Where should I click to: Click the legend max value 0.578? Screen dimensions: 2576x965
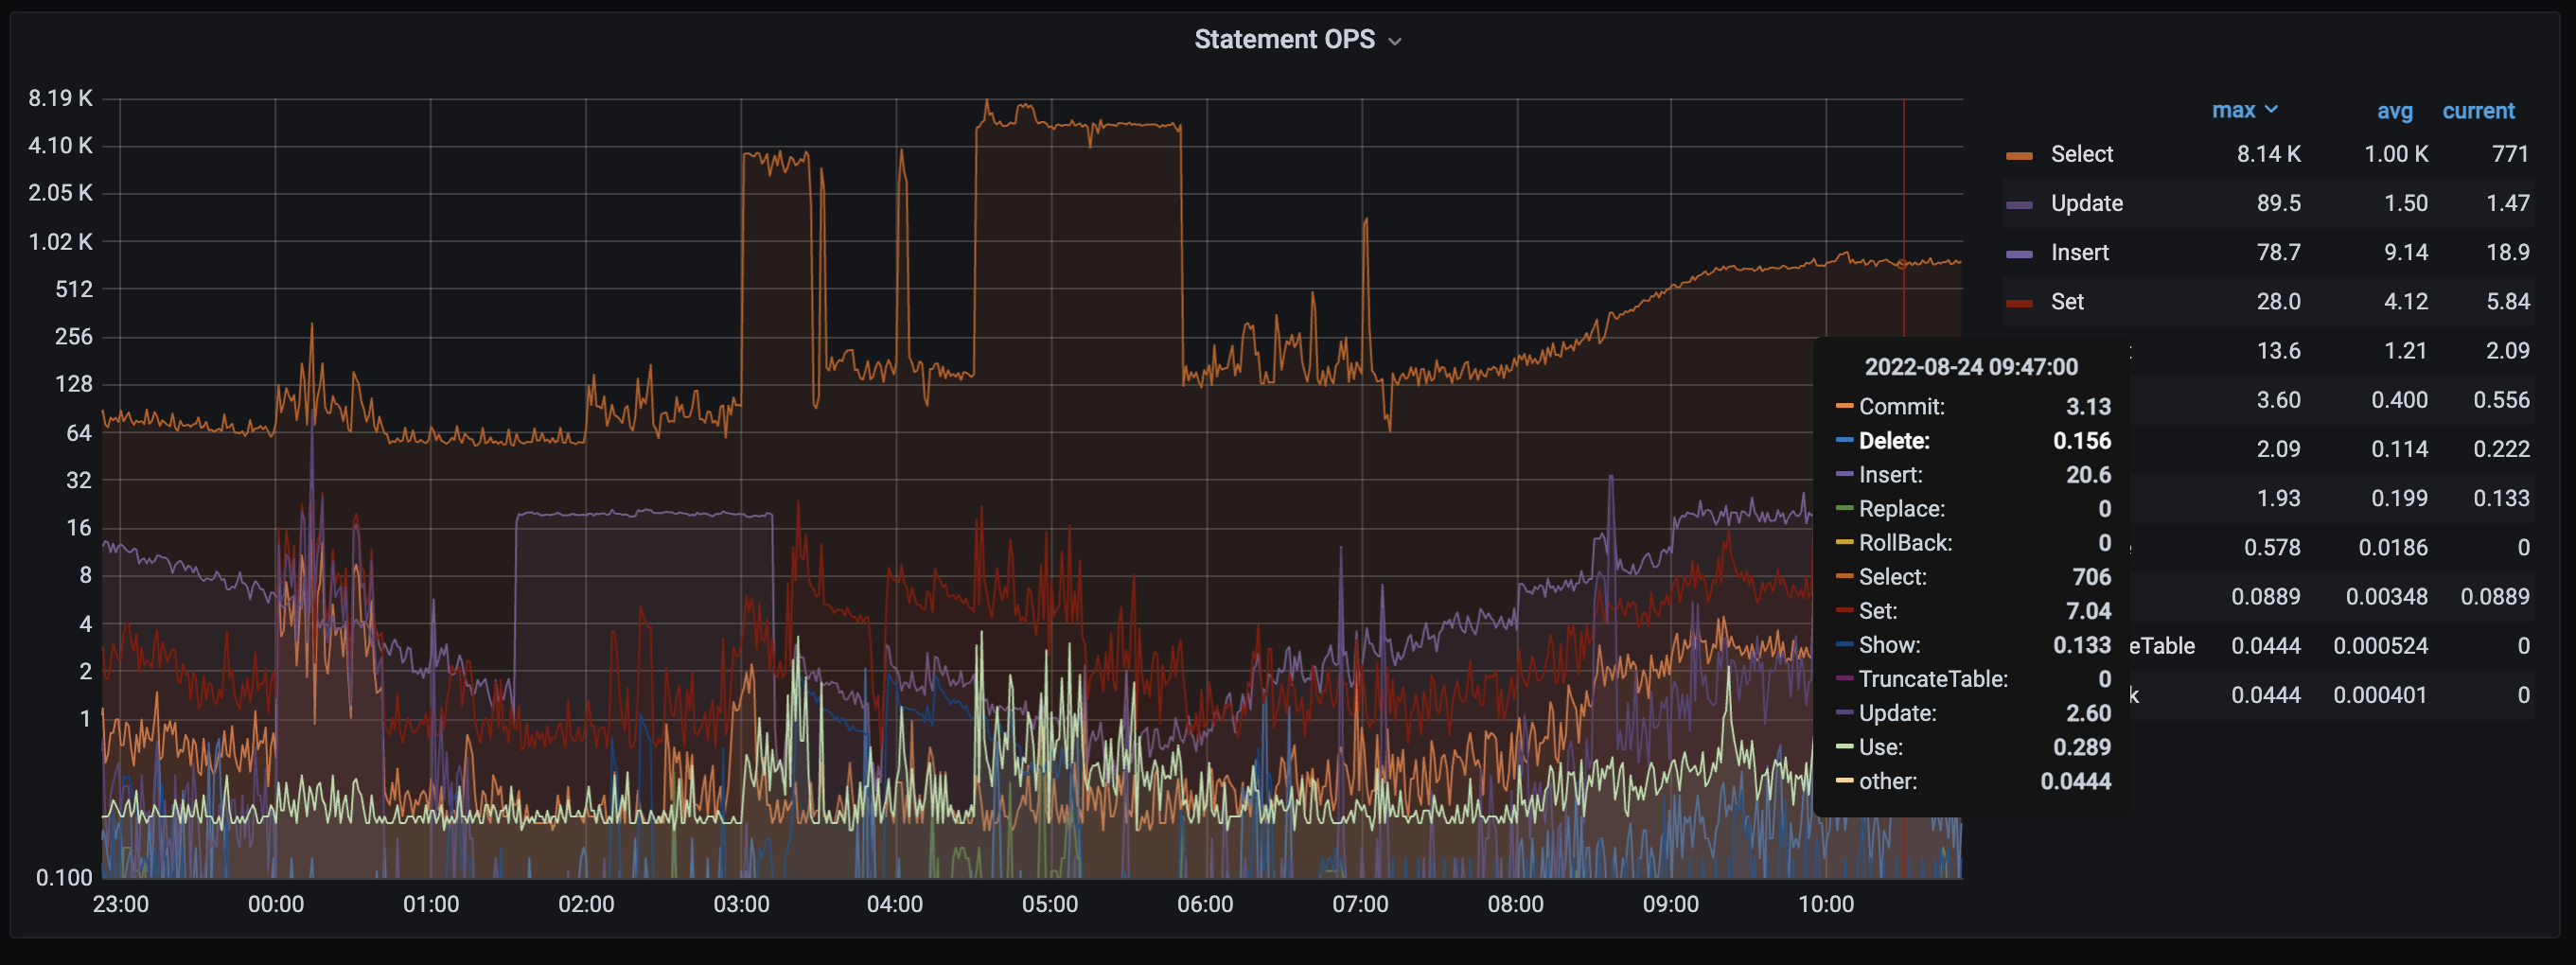[2272, 547]
